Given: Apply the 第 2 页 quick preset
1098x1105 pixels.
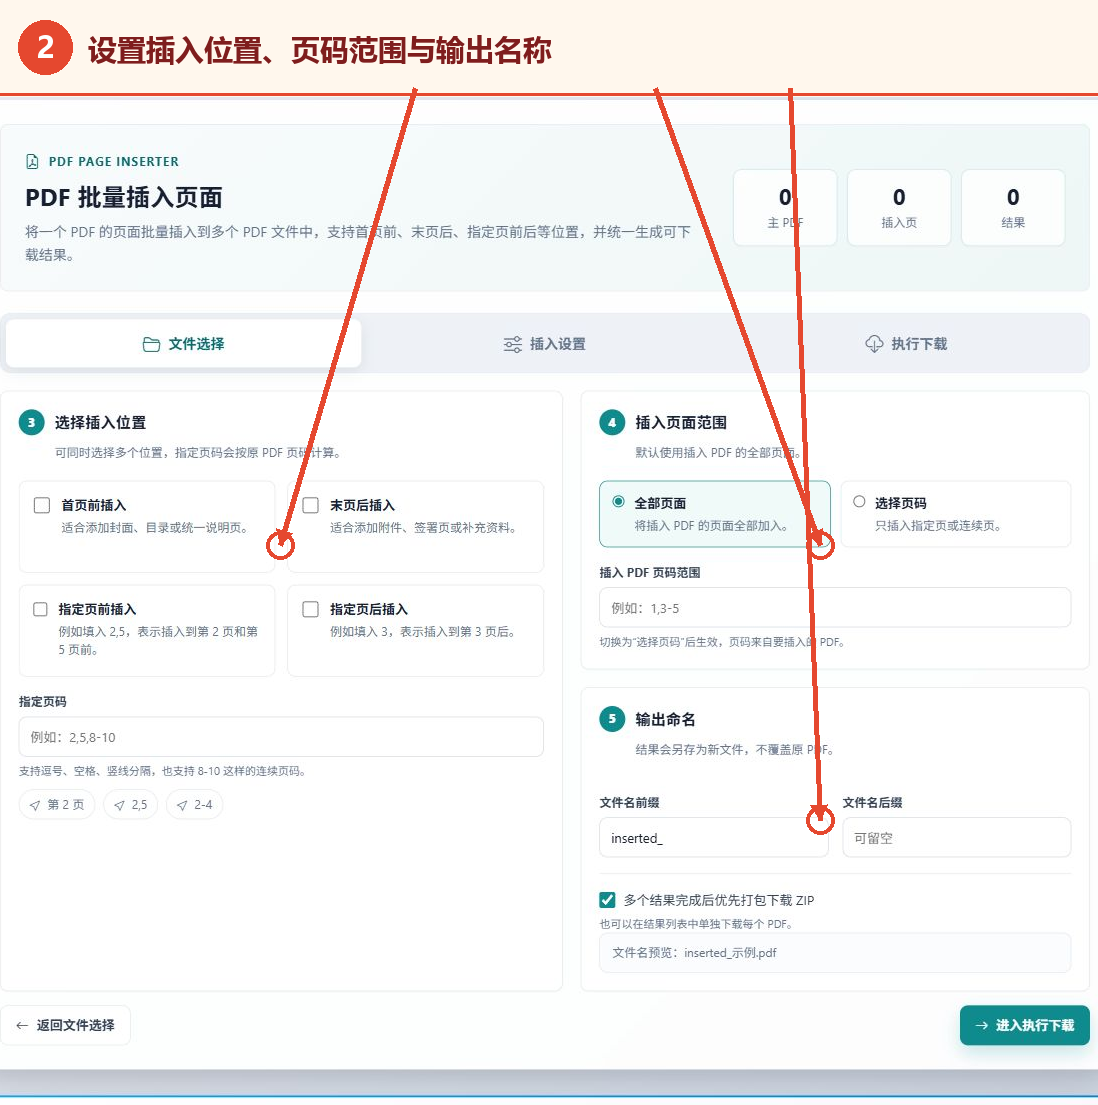Looking at the screenshot, I should point(57,805).
